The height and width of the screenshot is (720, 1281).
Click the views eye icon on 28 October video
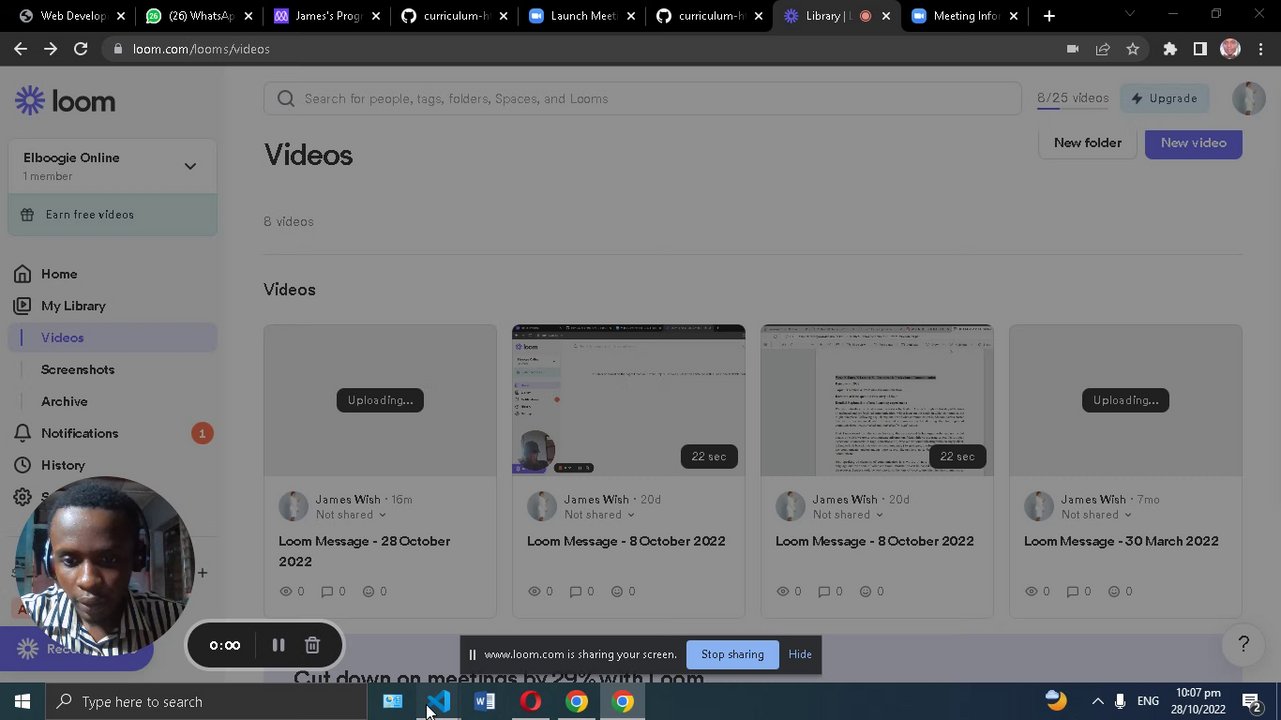pyautogui.click(x=286, y=591)
